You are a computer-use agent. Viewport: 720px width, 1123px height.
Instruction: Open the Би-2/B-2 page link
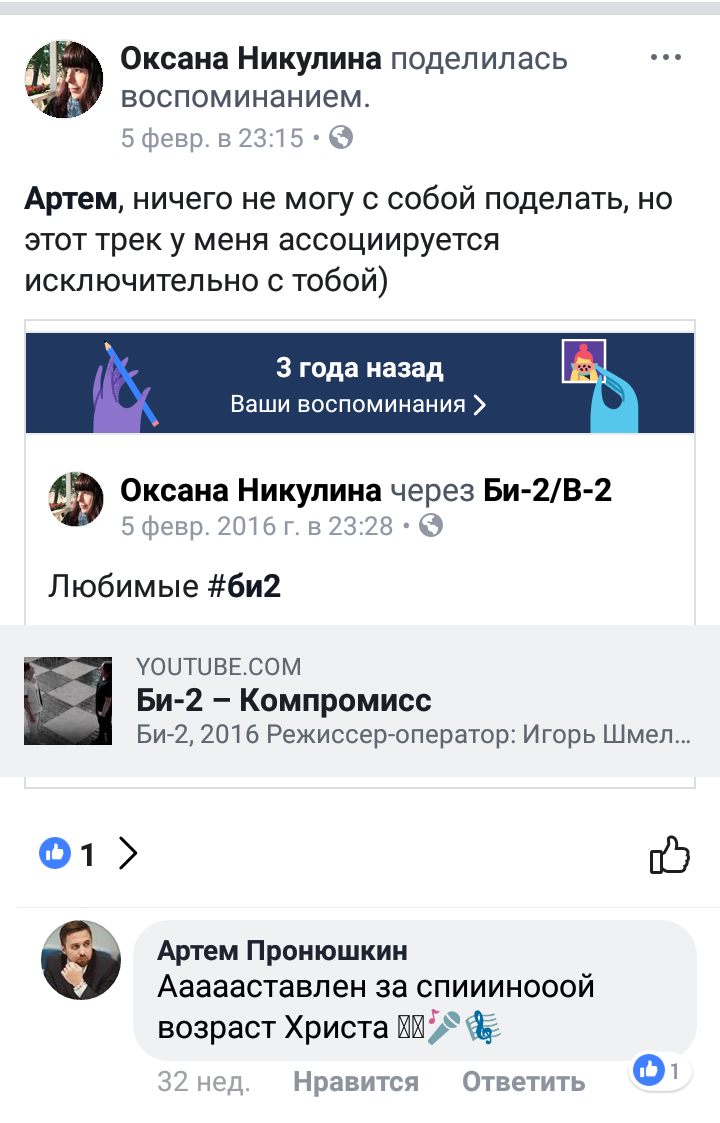(x=547, y=491)
